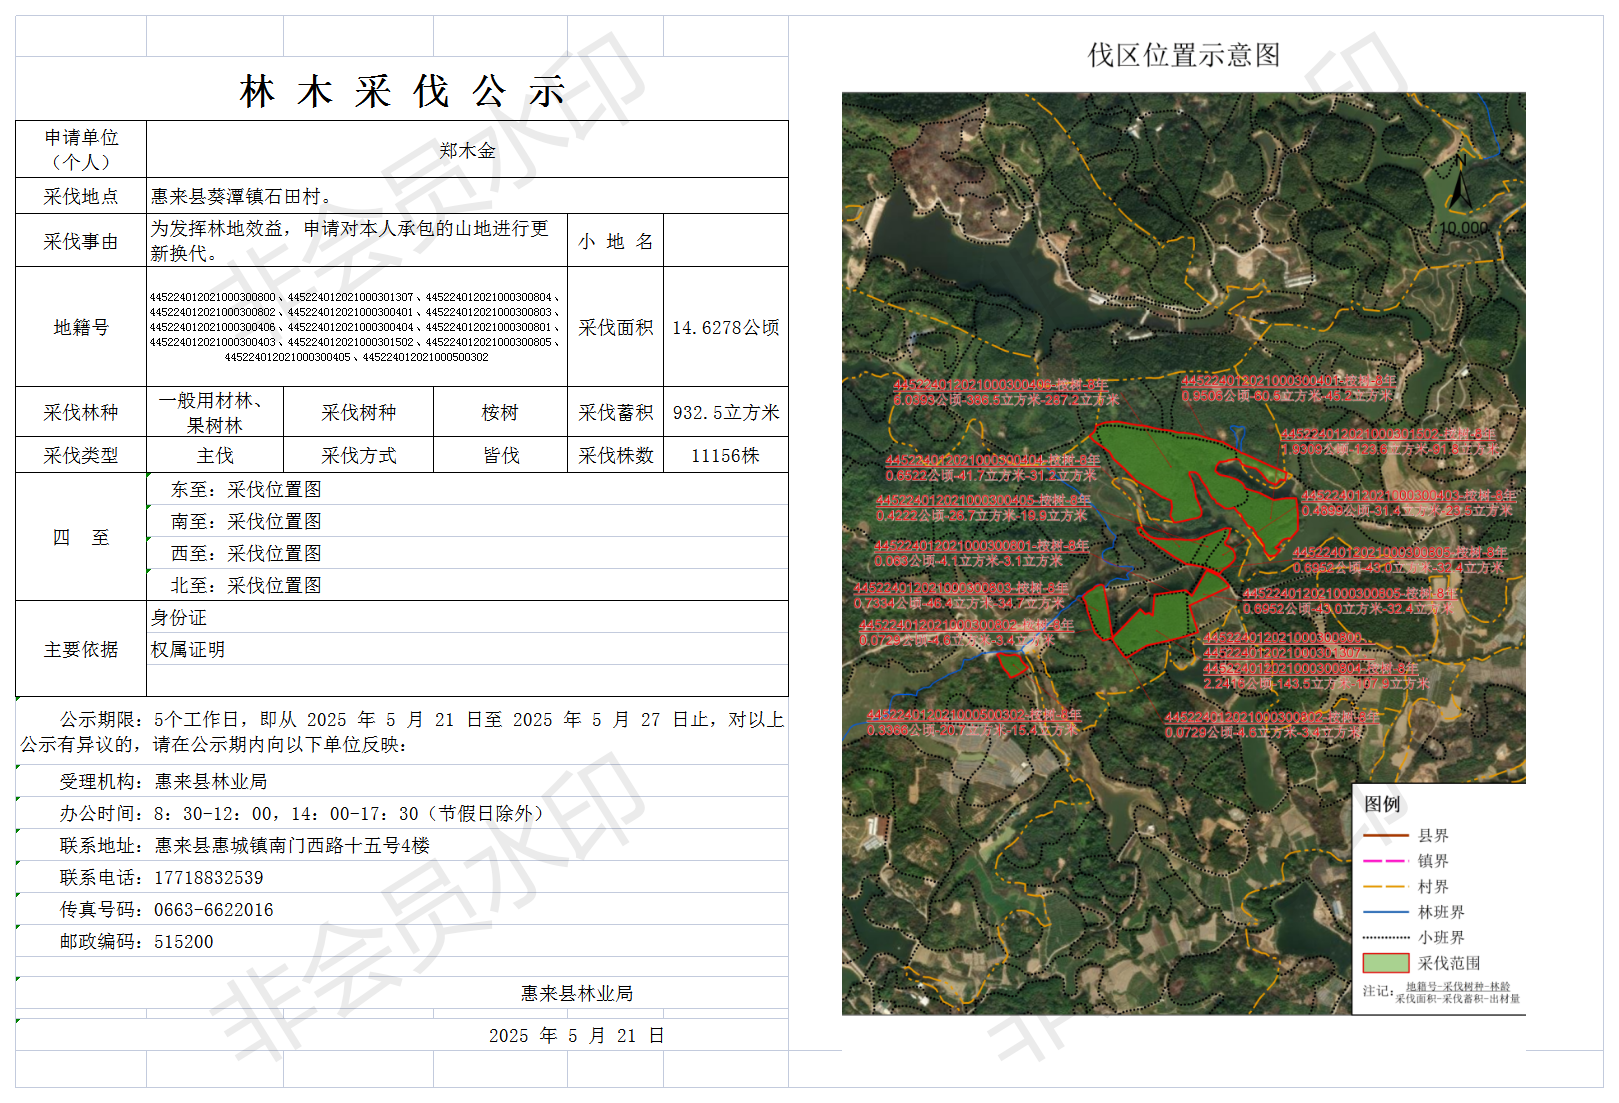Click the 公示期限 paragraph line
Image resolution: width=1619 pixels, height=1103 pixels.
coord(402,731)
